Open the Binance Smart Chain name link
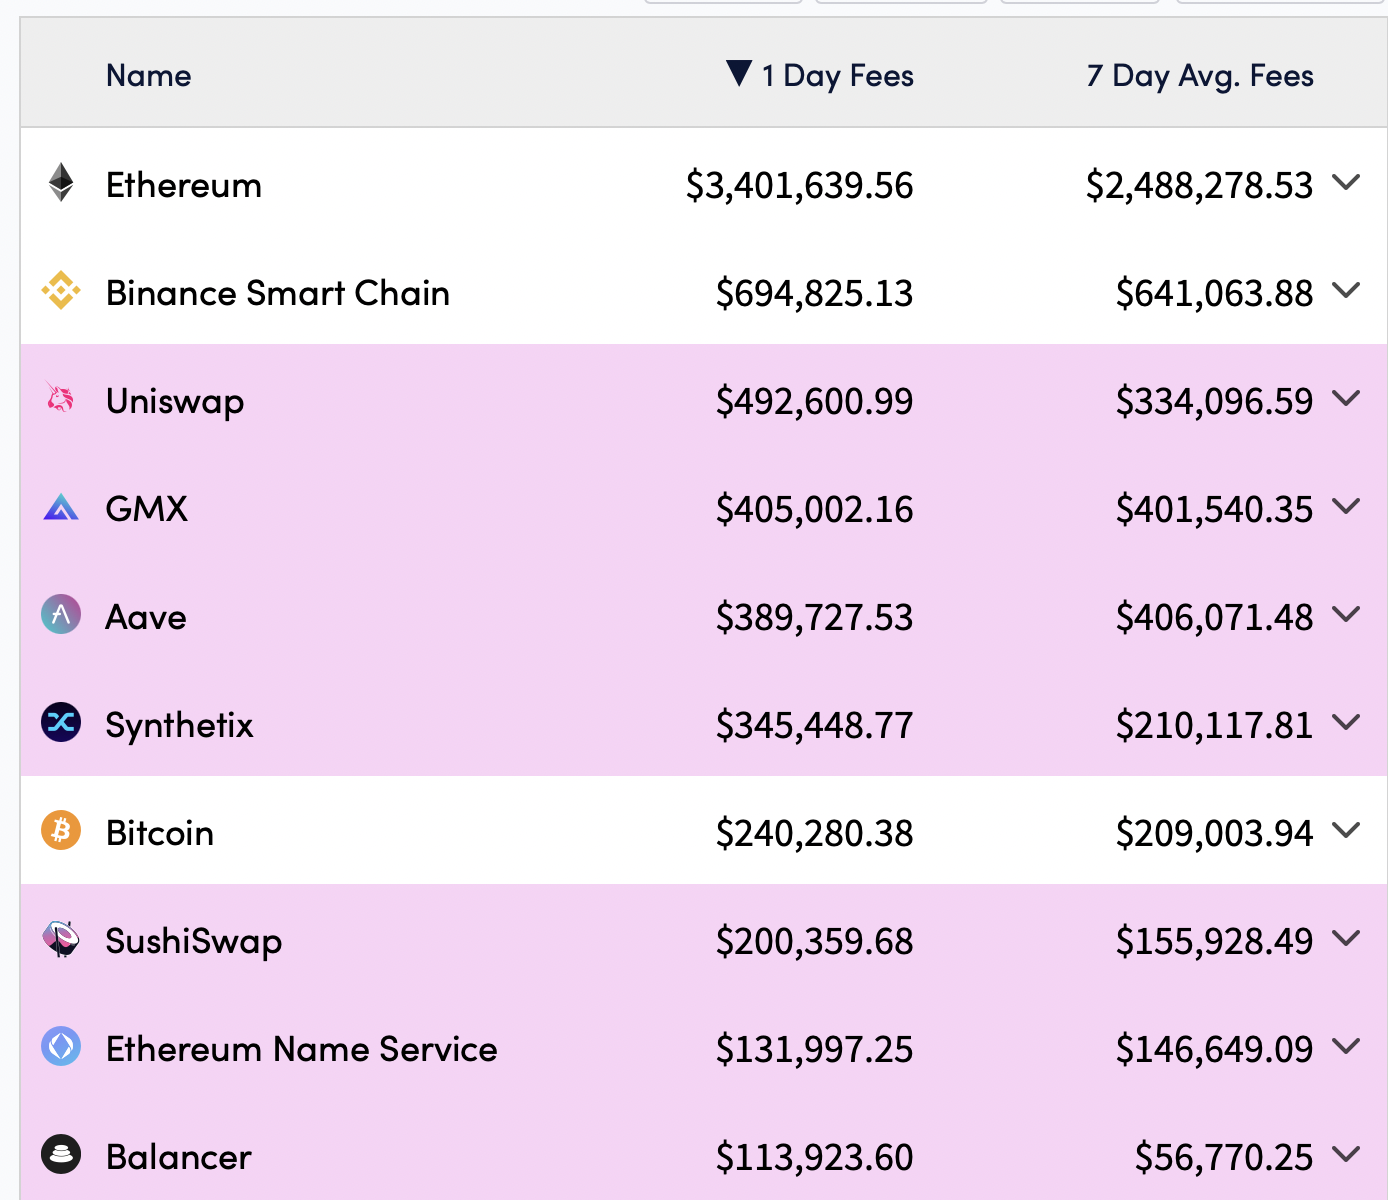Image resolution: width=1388 pixels, height=1200 pixels. [x=278, y=293]
